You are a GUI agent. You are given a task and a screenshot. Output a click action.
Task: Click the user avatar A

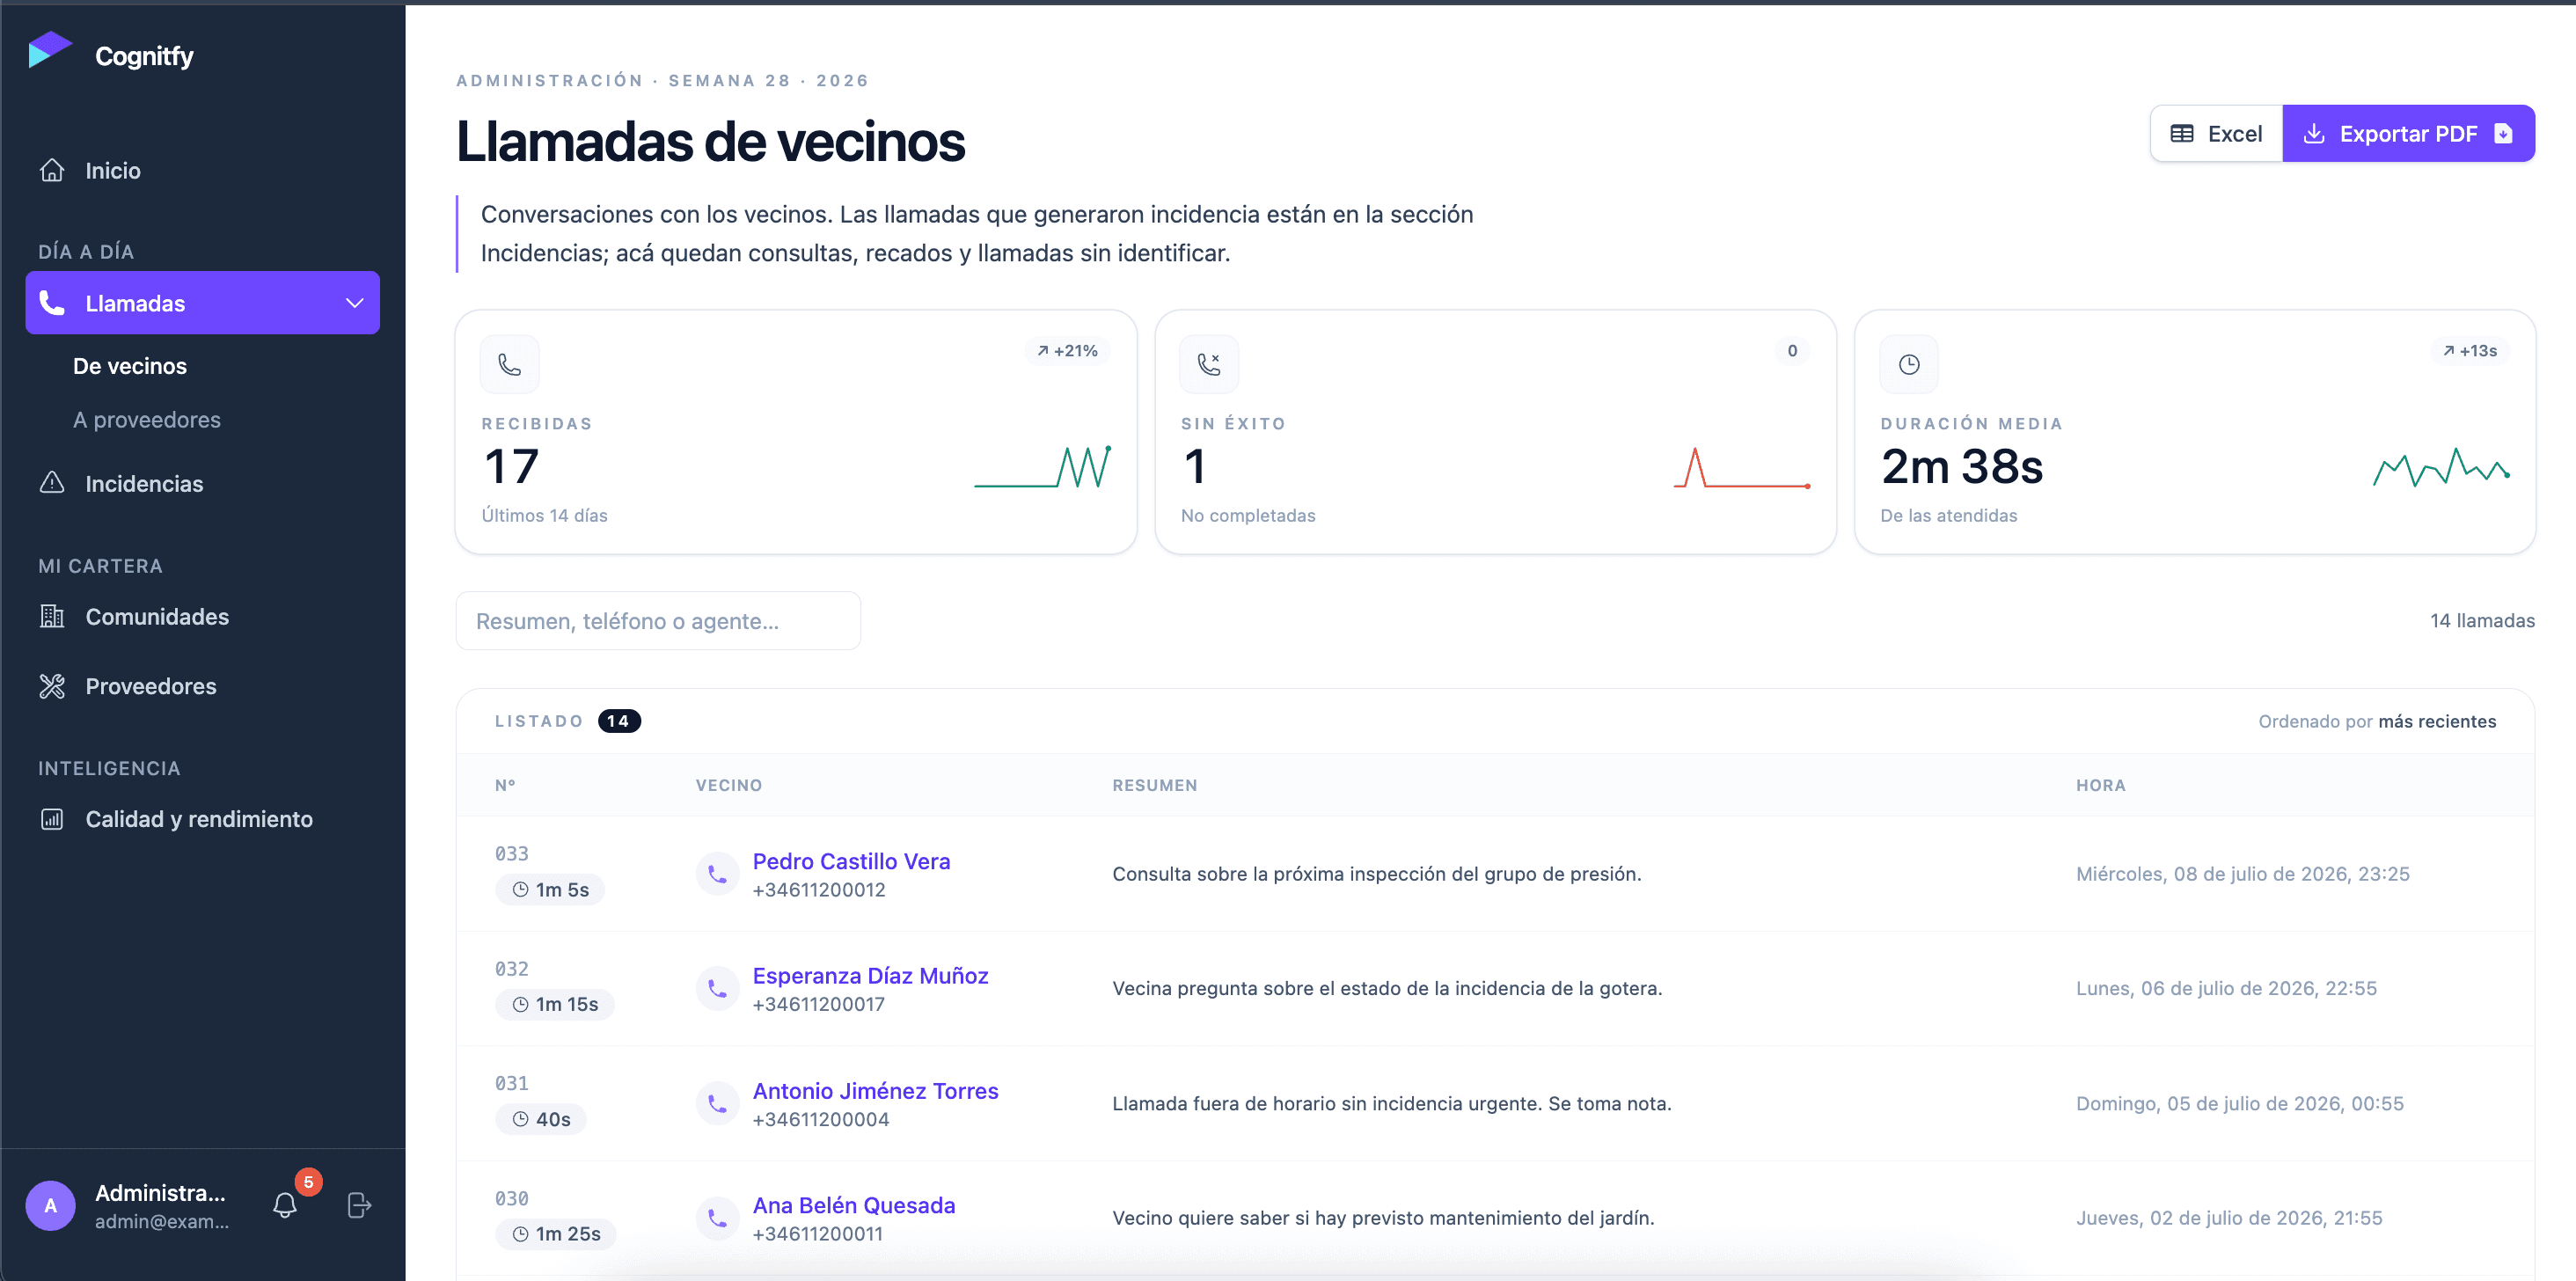(x=51, y=1205)
